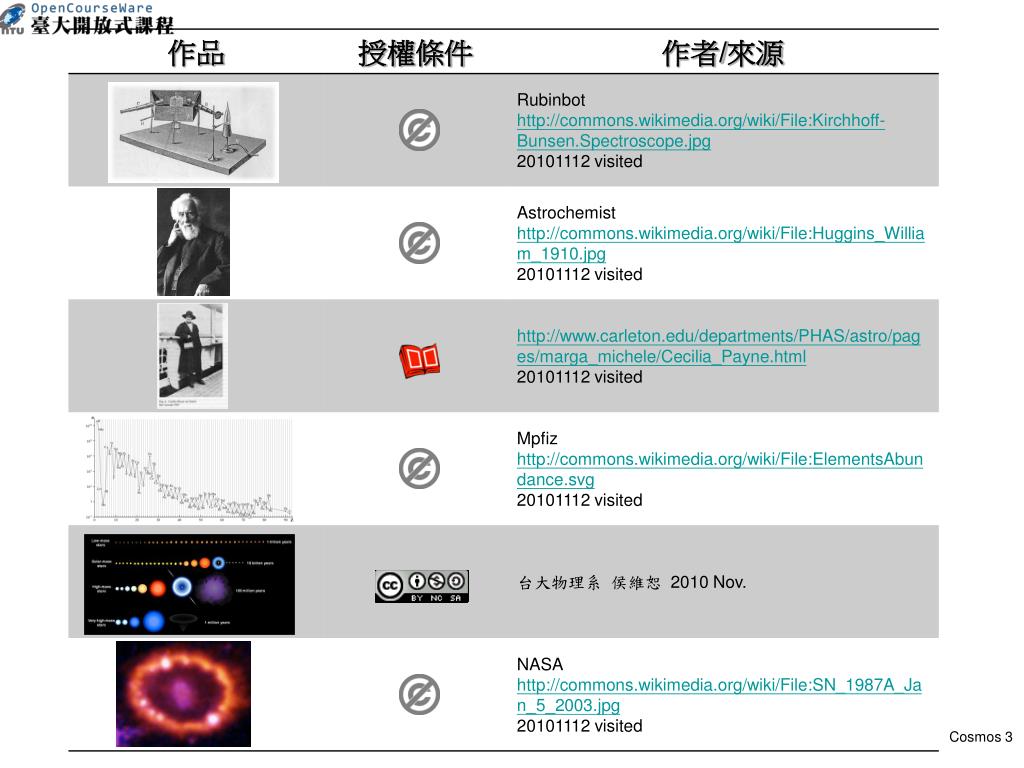Select the bearded man portrait thumbnail
1024x768 pixels.
point(193,242)
